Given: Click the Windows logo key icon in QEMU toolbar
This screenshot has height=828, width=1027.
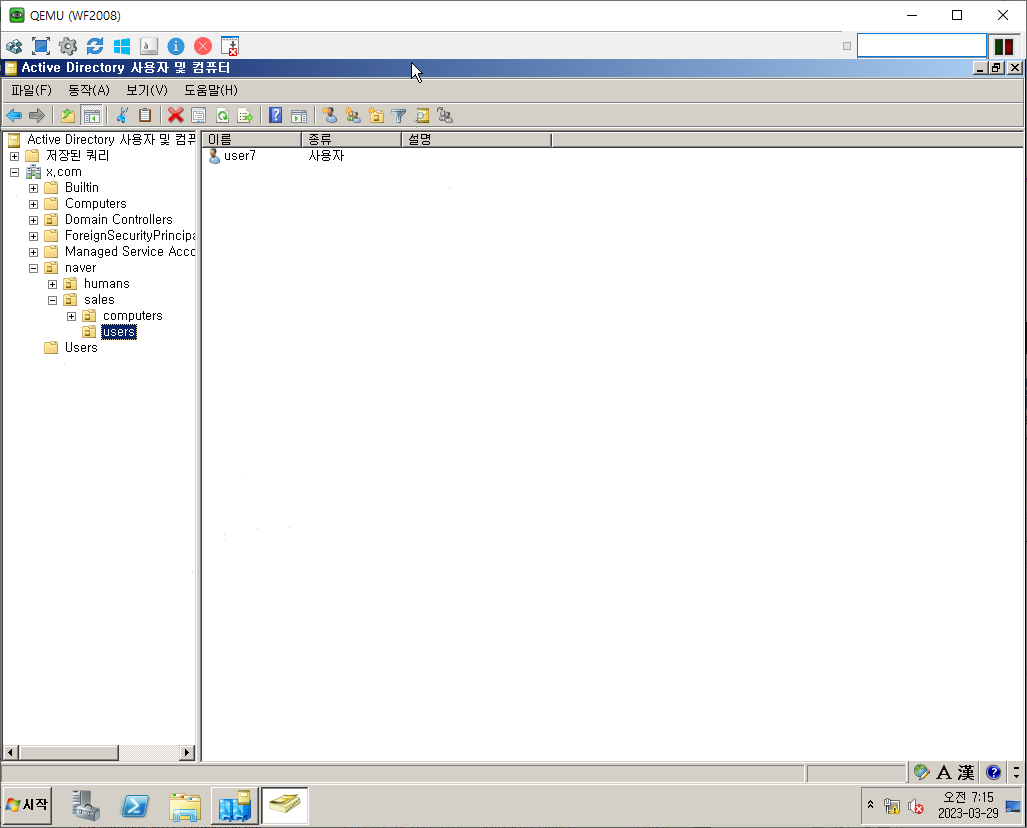Looking at the screenshot, I should coord(122,47).
